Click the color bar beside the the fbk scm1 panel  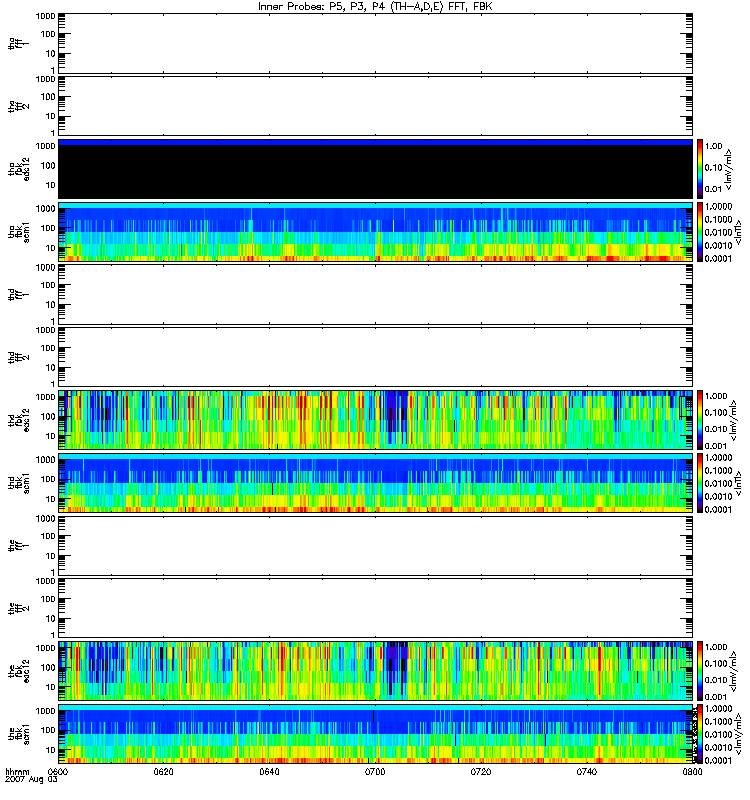point(700,734)
